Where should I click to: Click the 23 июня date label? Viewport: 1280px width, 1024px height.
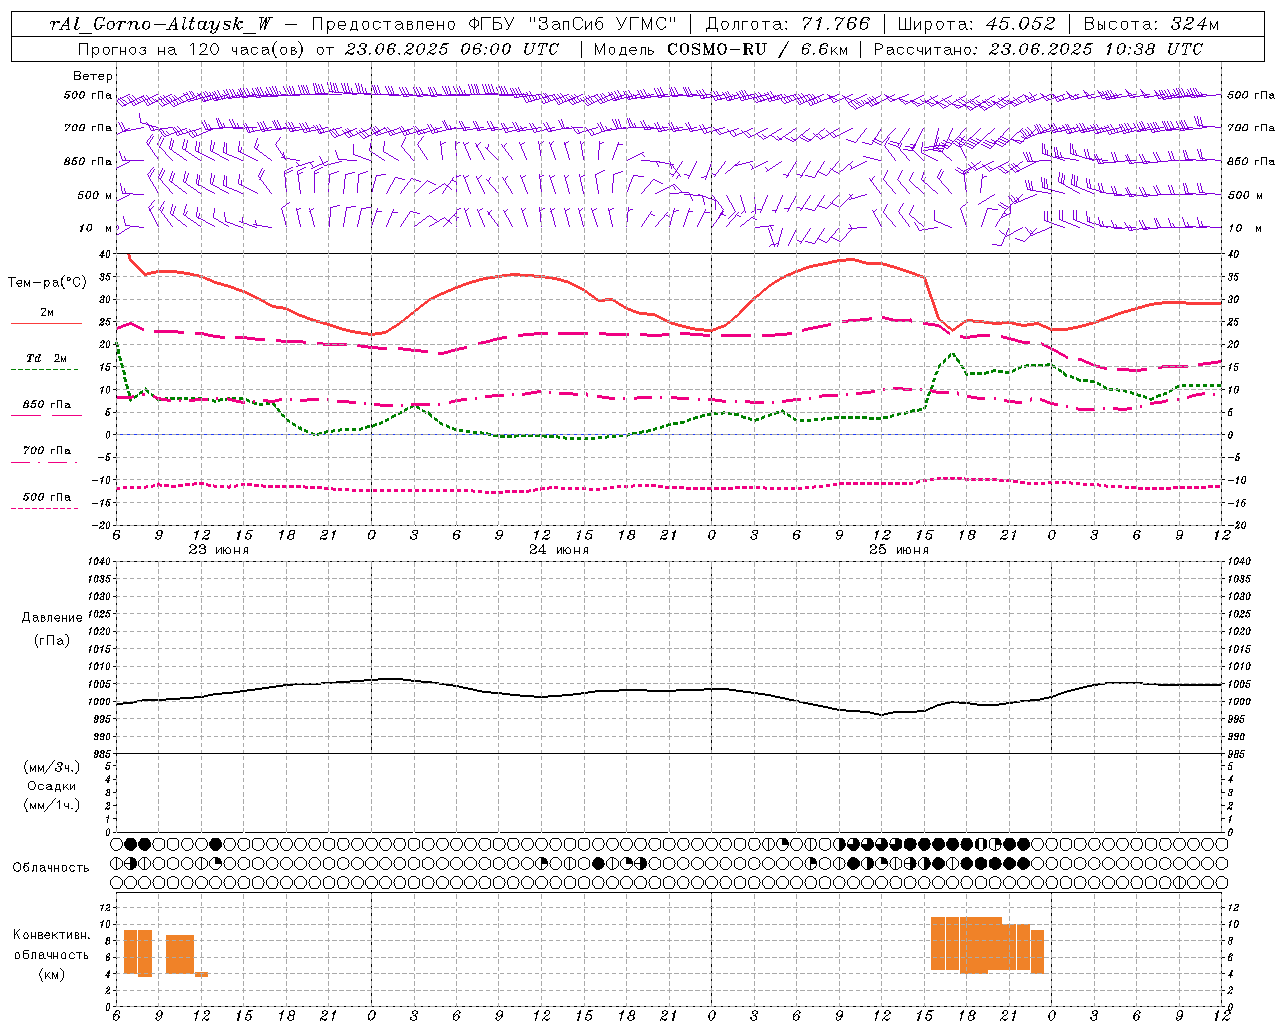218,550
